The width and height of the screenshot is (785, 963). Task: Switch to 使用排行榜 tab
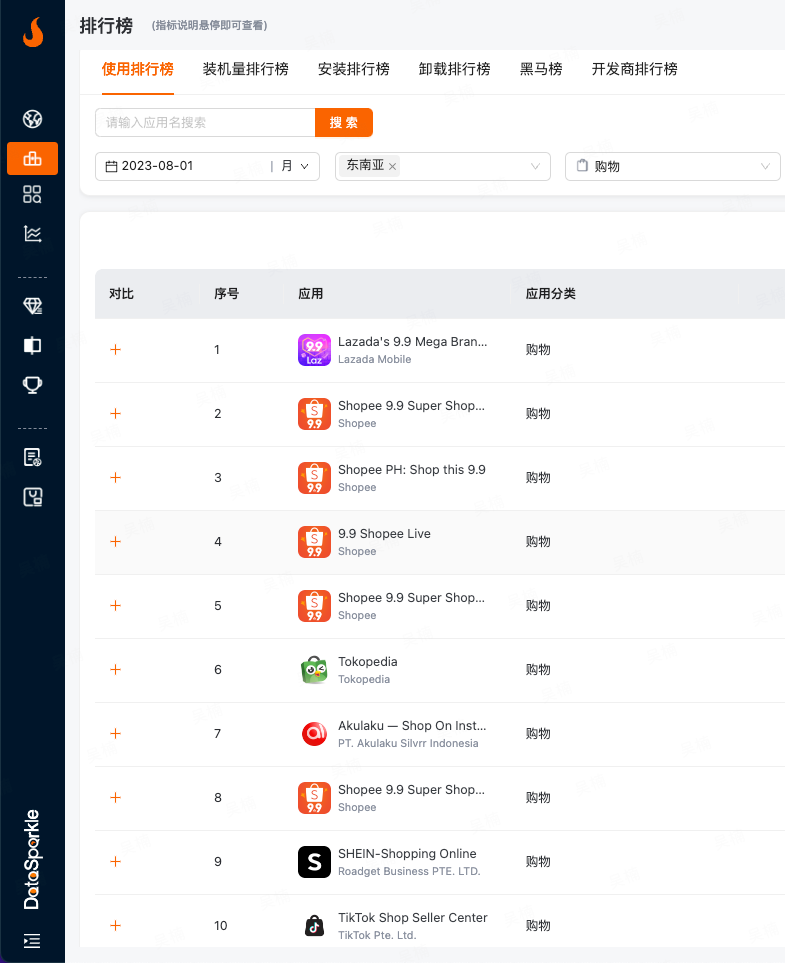click(x=138, y=69)
